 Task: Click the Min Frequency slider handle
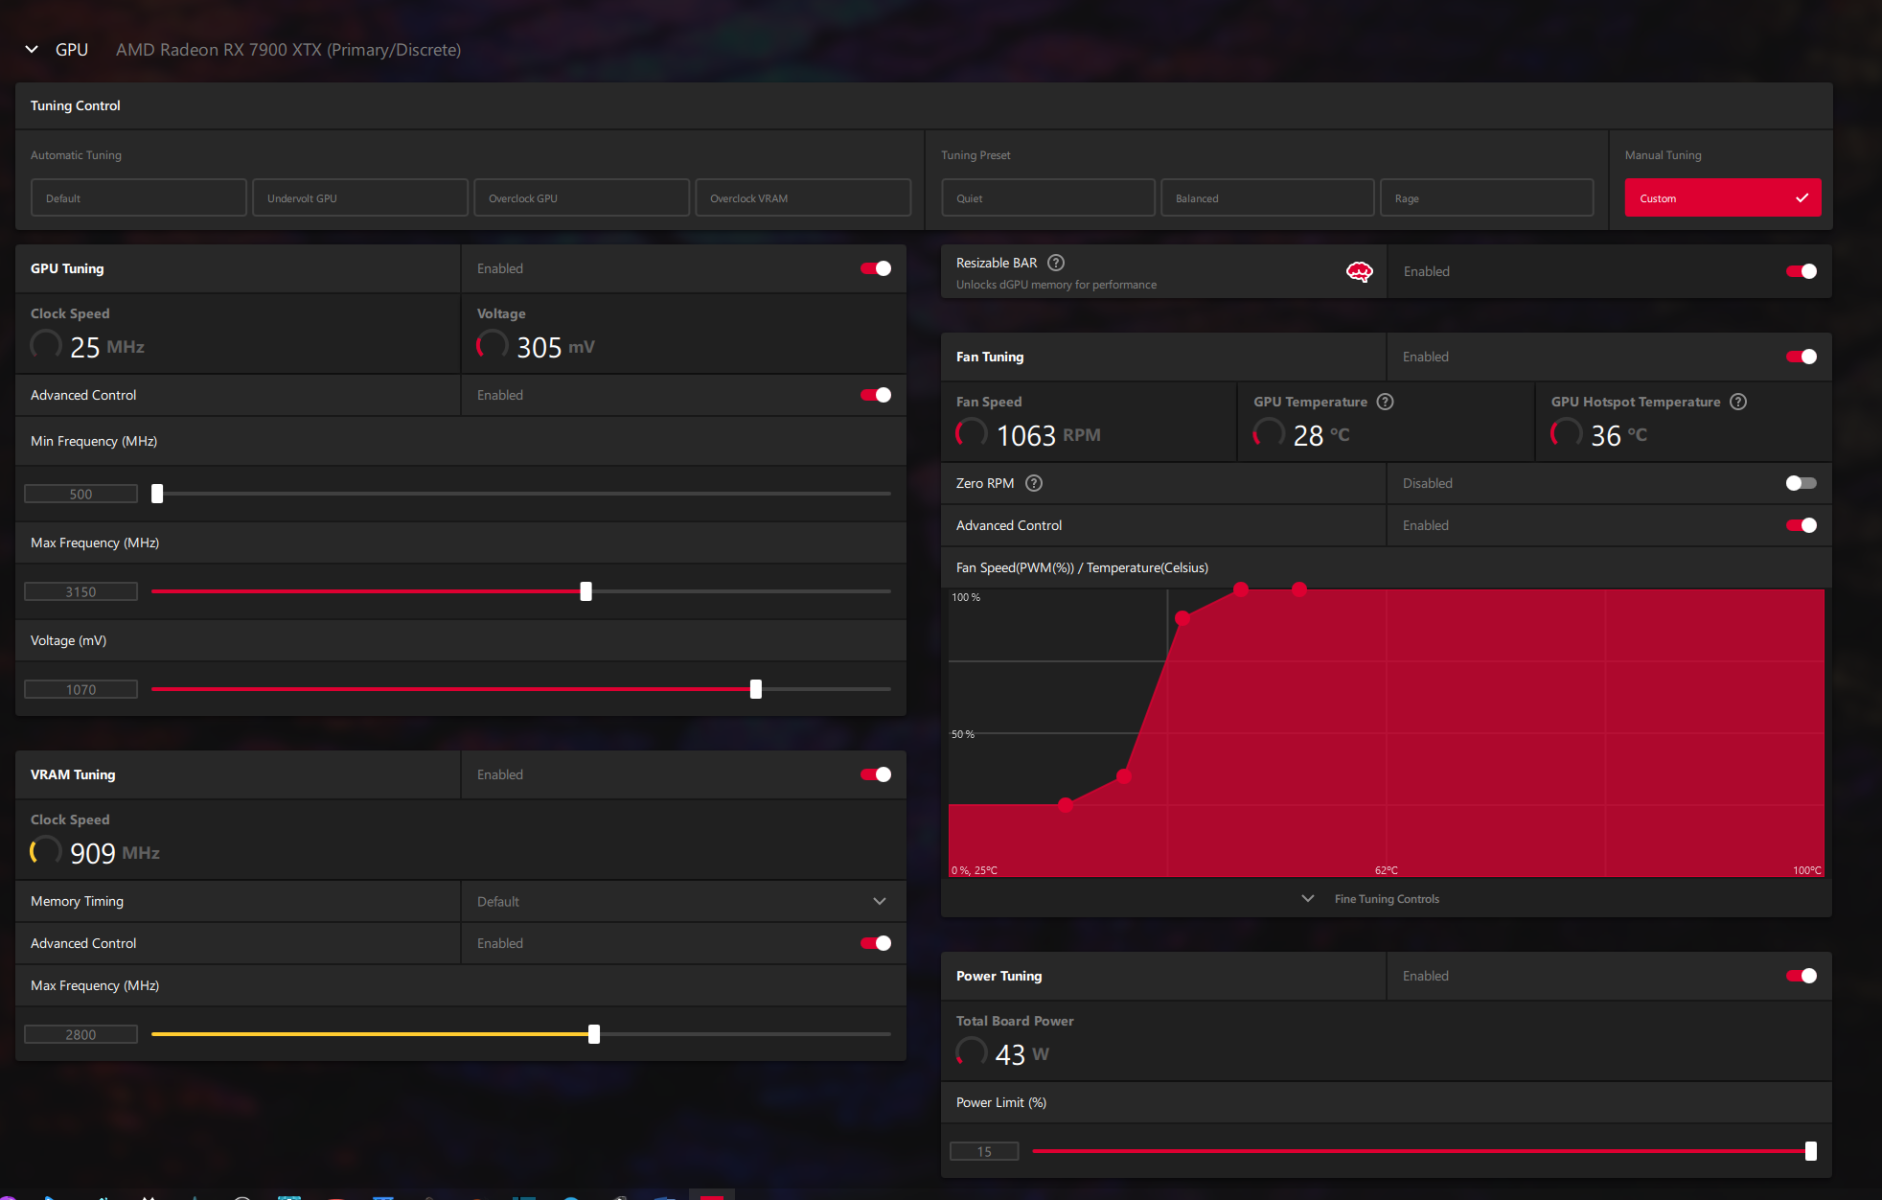pos(157,493)
